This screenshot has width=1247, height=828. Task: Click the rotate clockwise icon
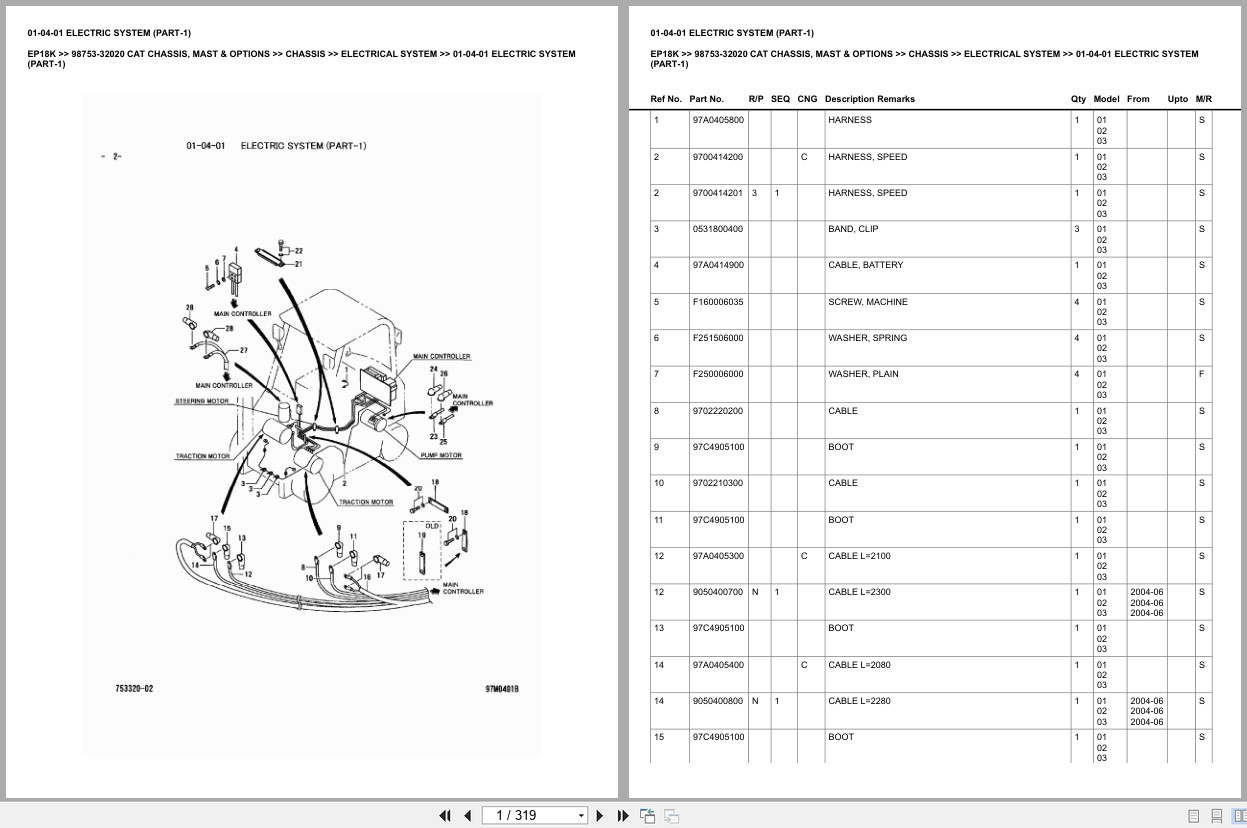671,815
